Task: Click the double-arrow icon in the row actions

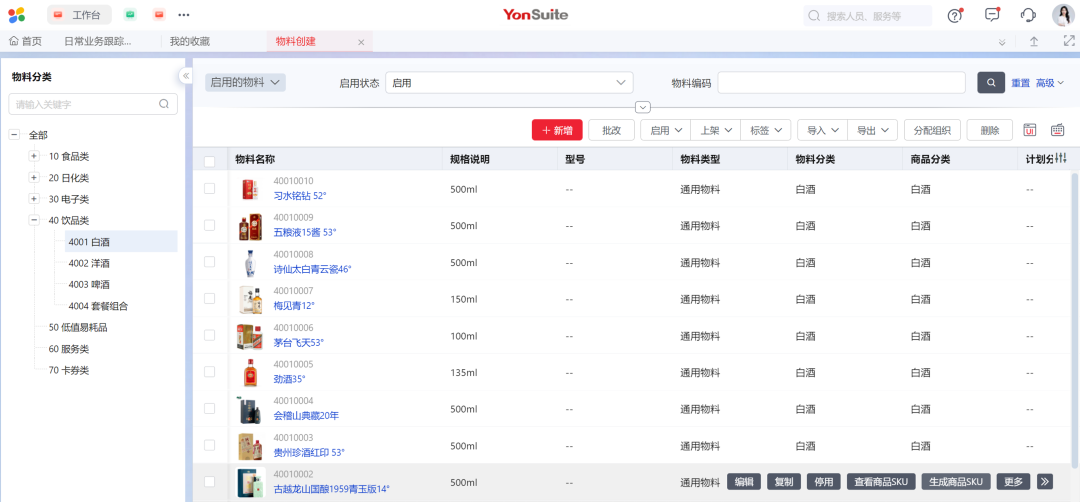Action: coord(1045,481)
